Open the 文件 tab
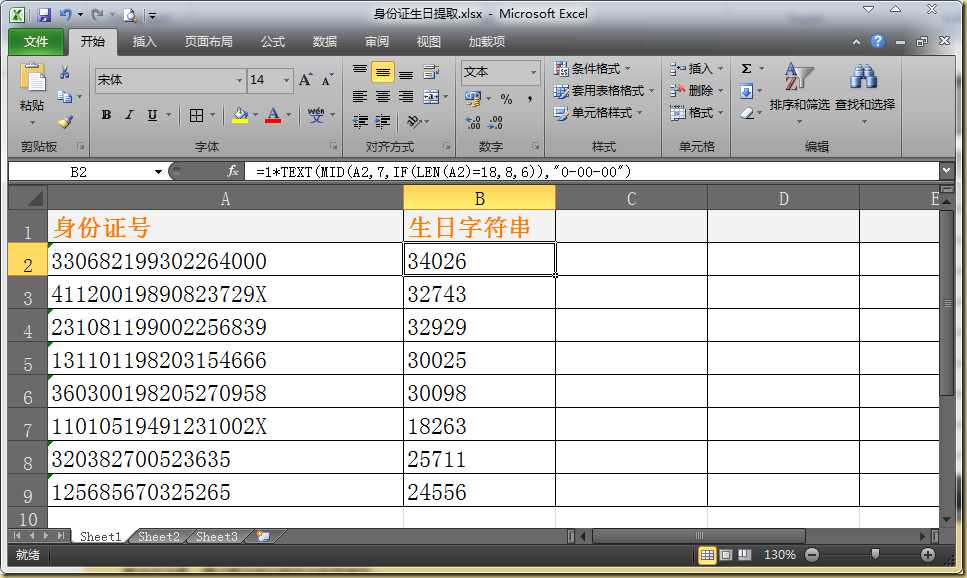Viewport: 967px width, 578px height. click(x=36, y=41)
